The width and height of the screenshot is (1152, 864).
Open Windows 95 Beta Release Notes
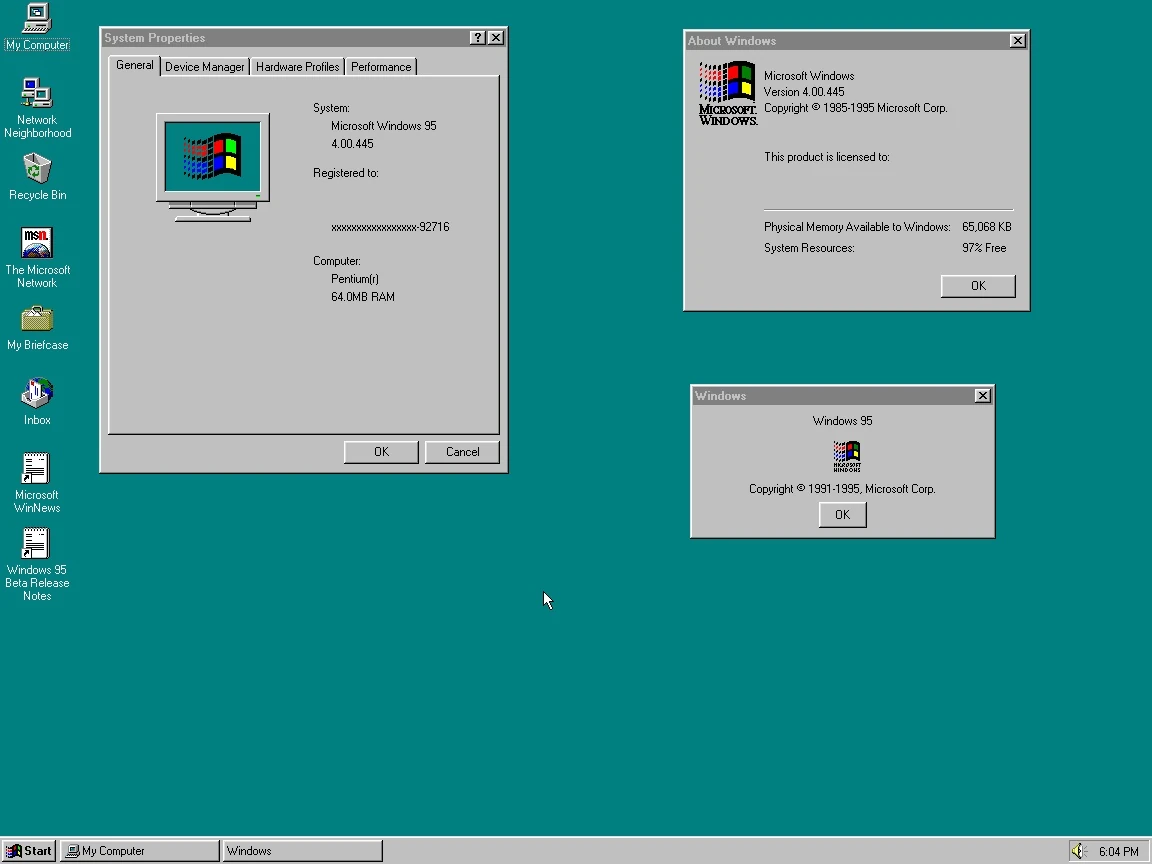37,543
